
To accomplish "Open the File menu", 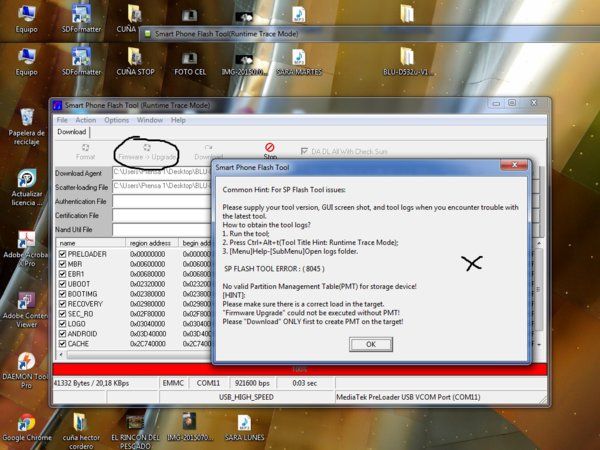I will click(x=62, y=120).
